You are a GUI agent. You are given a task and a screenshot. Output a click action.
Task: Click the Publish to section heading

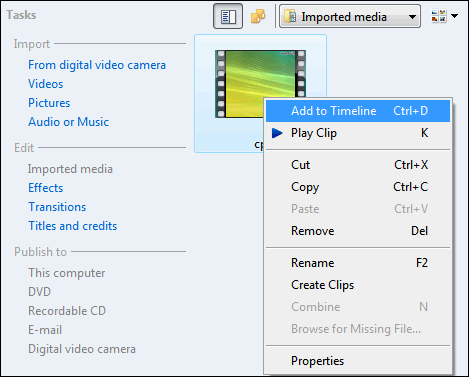40,252
